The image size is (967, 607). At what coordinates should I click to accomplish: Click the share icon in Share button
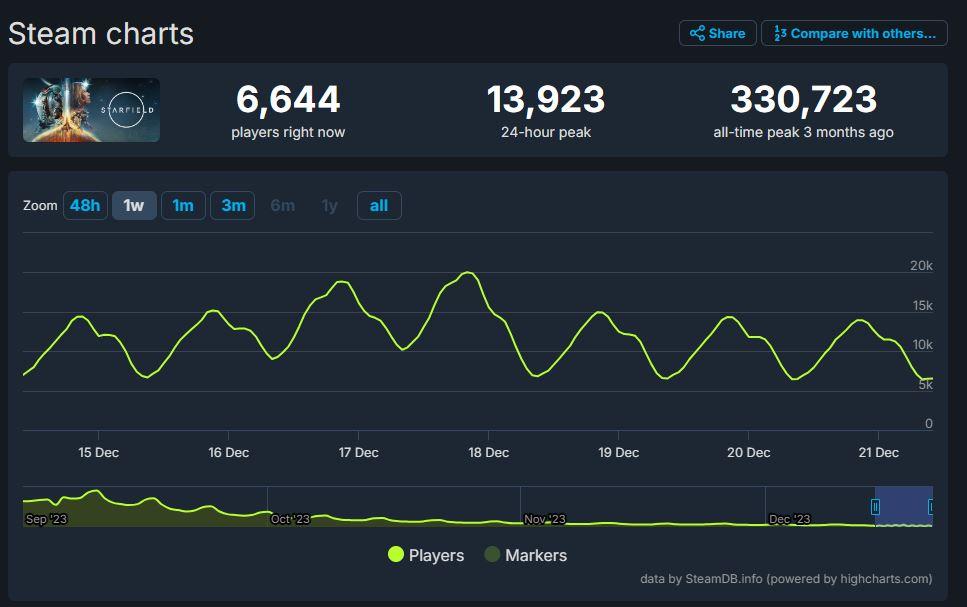[x=697, y=33]
